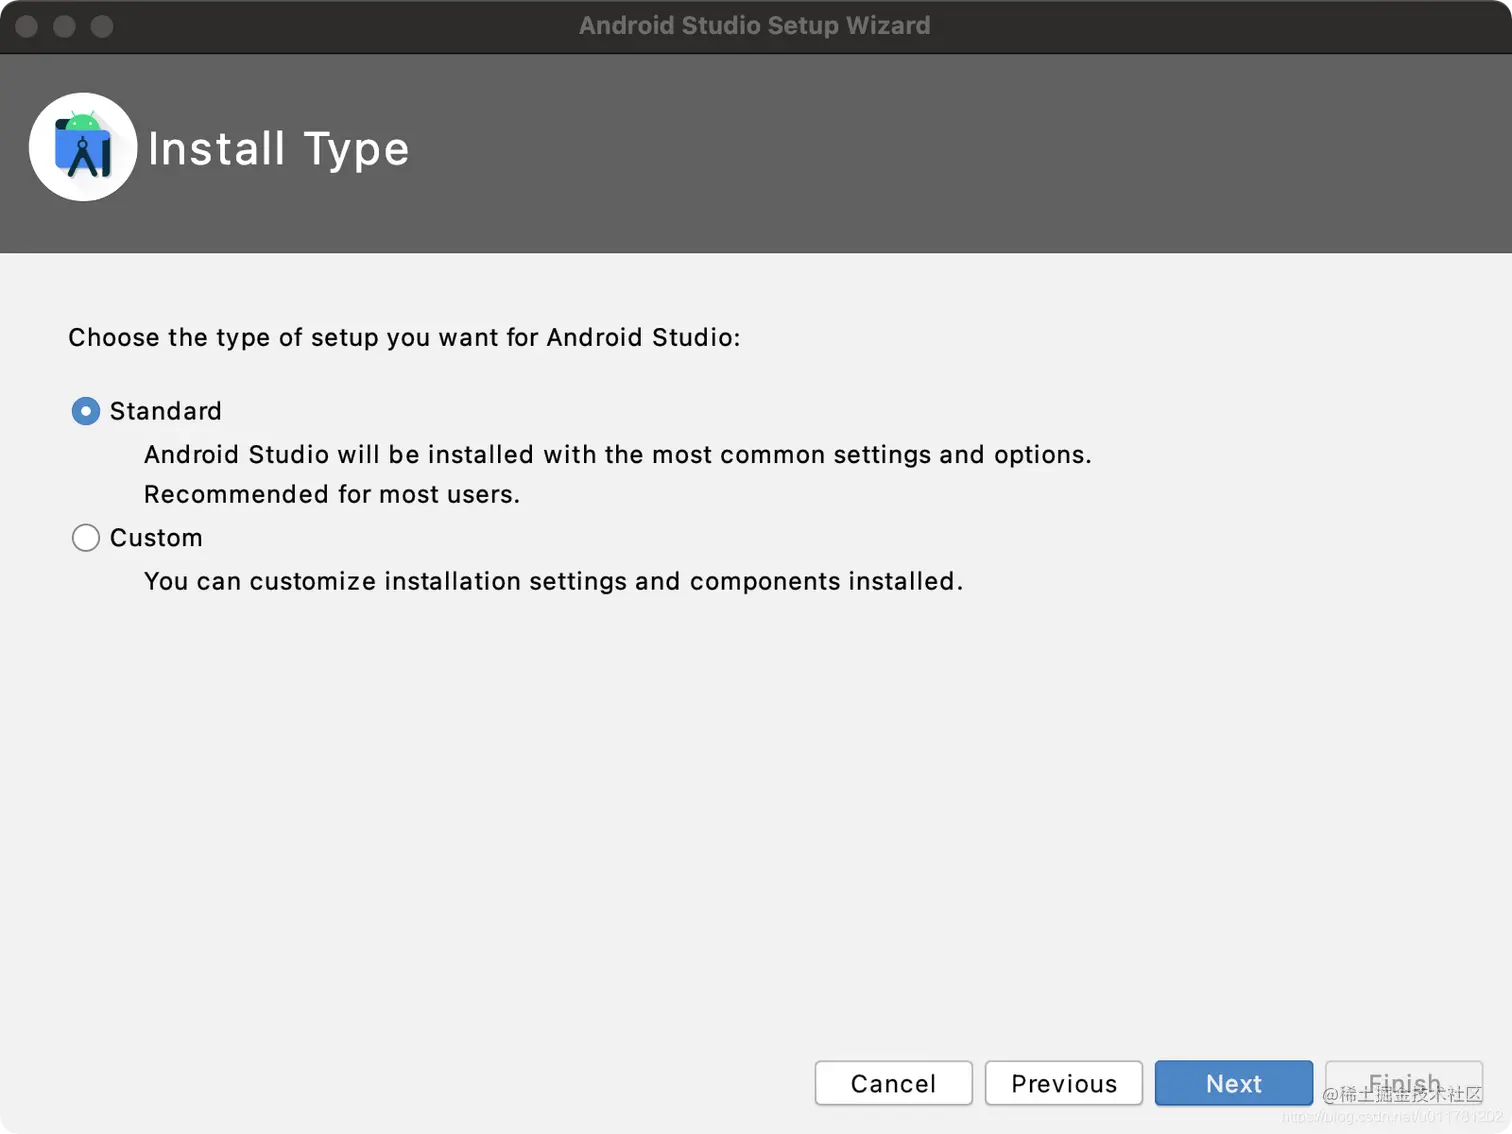Image resolution: width=1512 pixels, height=1134 pixels.
Task: Click the Android Studio Setup Wizard title
Action: [x=754, y=26]
